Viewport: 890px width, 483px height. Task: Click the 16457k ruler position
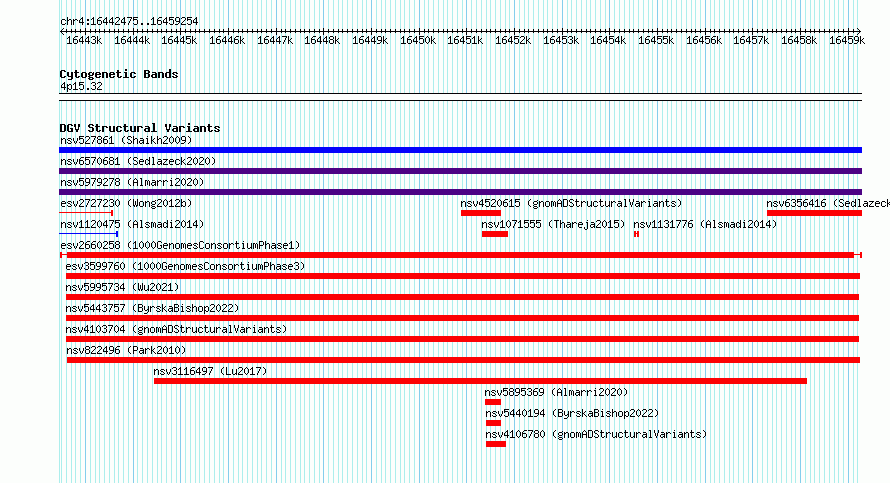751,40
